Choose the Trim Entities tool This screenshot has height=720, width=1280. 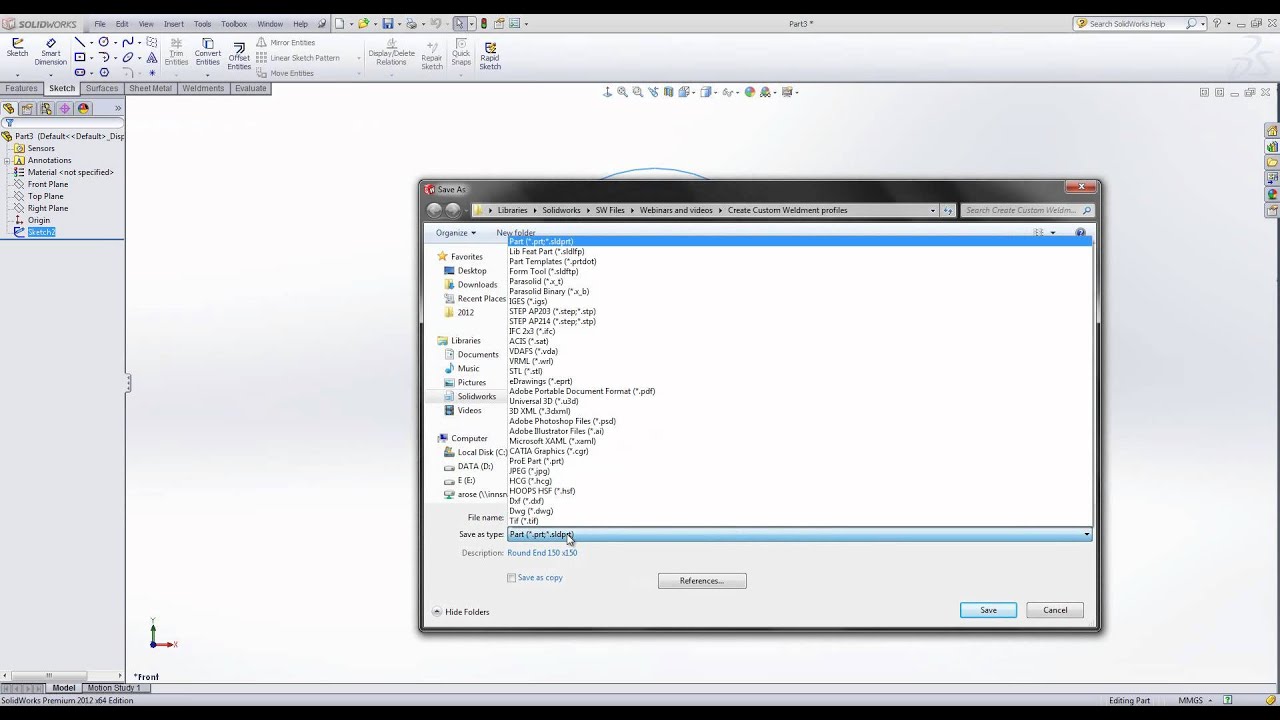point(176,52)
